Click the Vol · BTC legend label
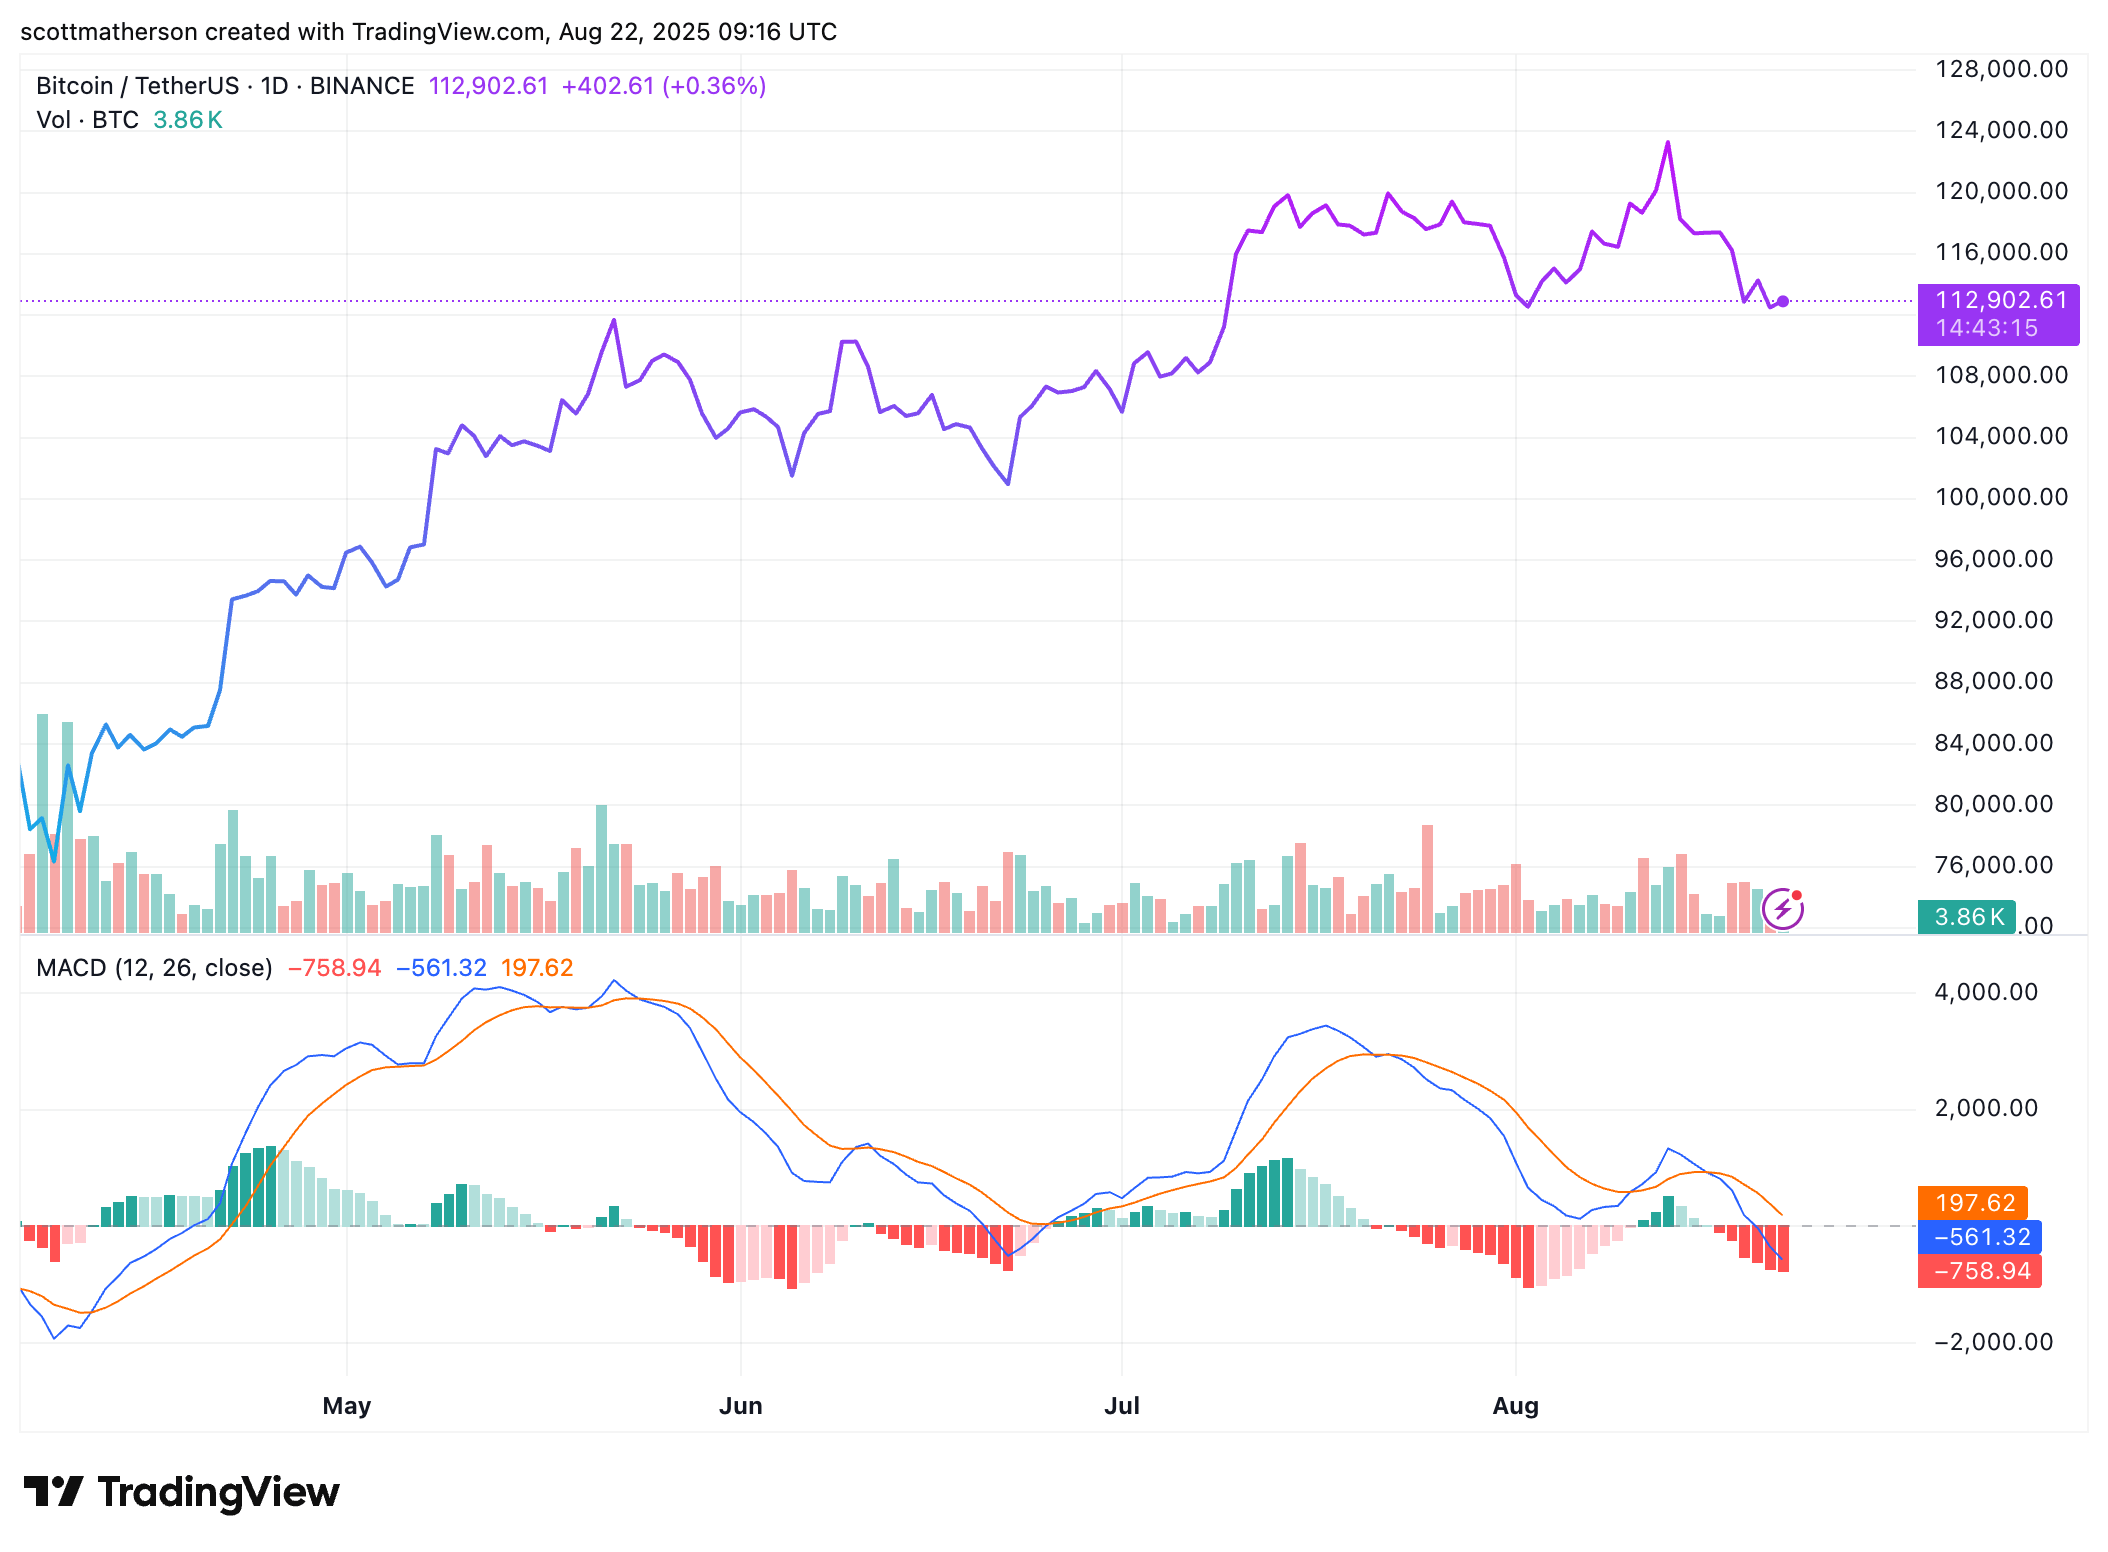 pos(87,120)
